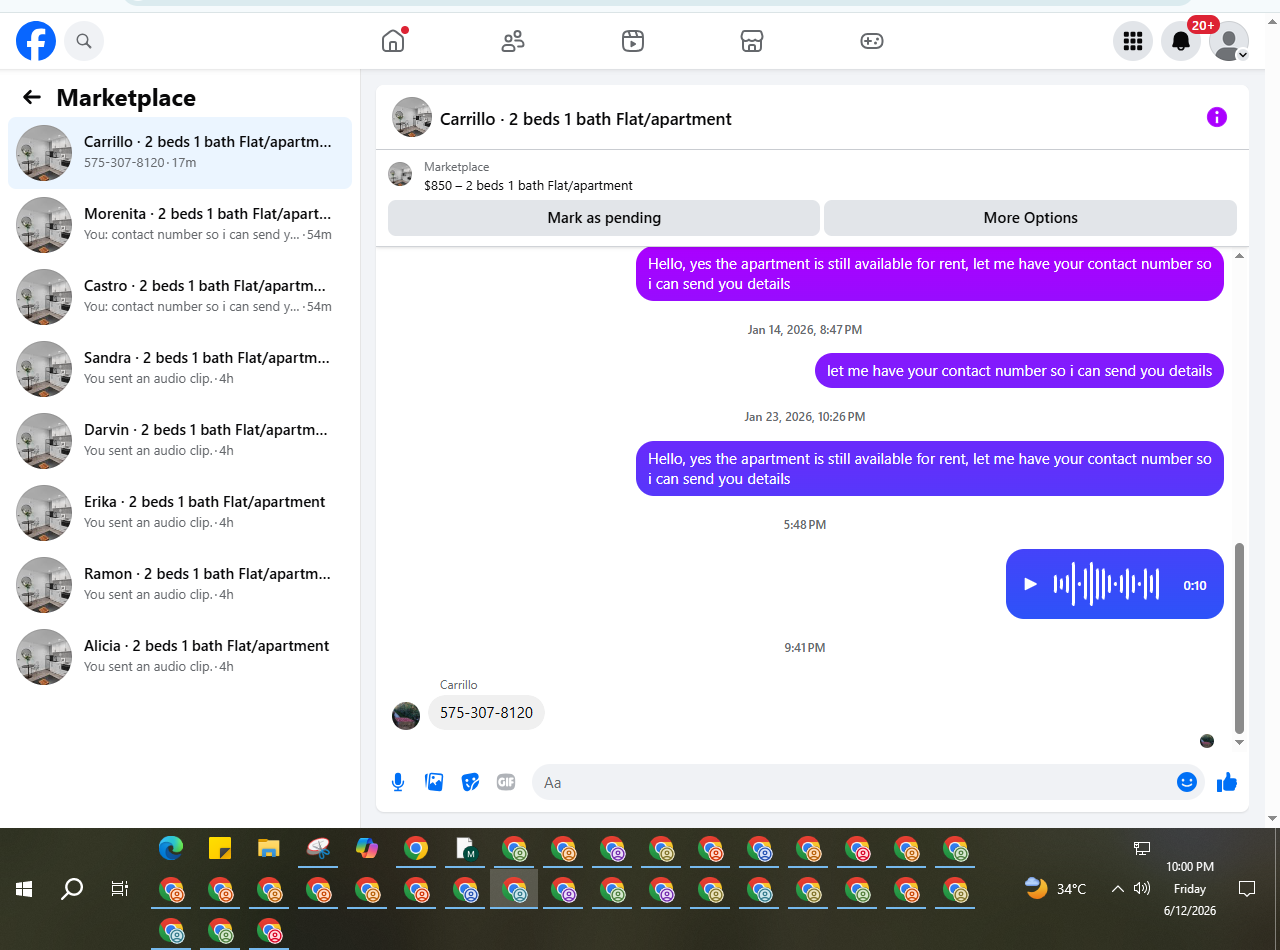The image size is (1280, 950).
Task: Attach a photo using the image icon
Action: pyautogui.click(x=434, y=782)
